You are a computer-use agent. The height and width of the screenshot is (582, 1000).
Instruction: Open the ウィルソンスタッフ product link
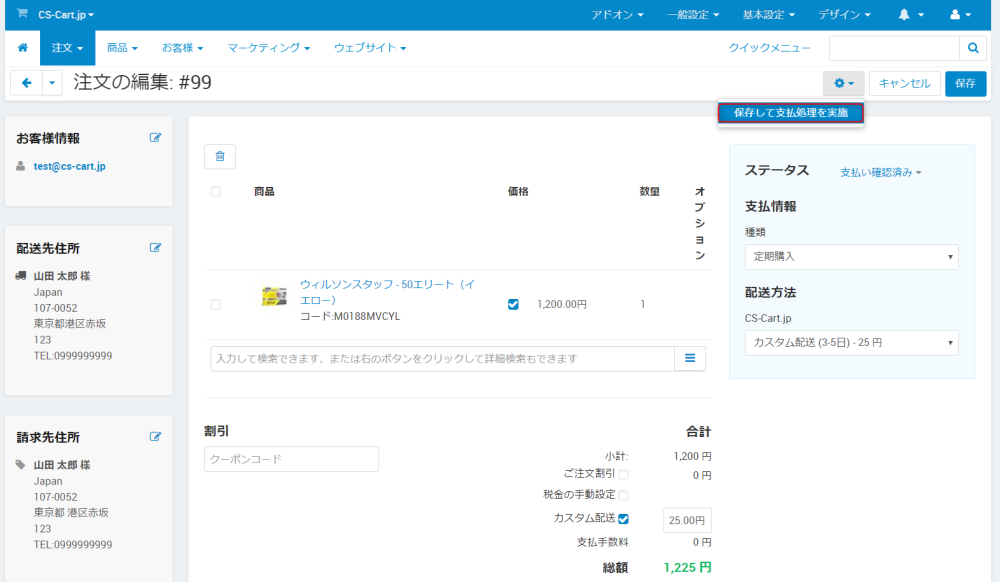coord(388,292)
